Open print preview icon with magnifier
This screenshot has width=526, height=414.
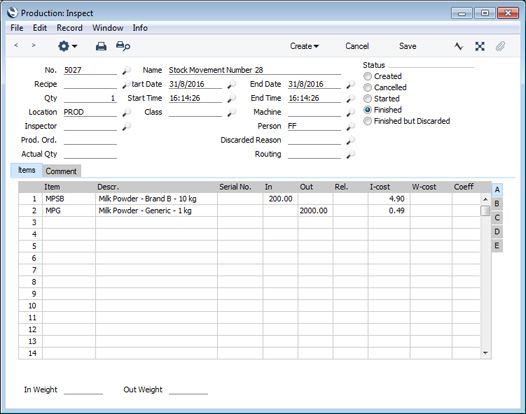(123, 46)
